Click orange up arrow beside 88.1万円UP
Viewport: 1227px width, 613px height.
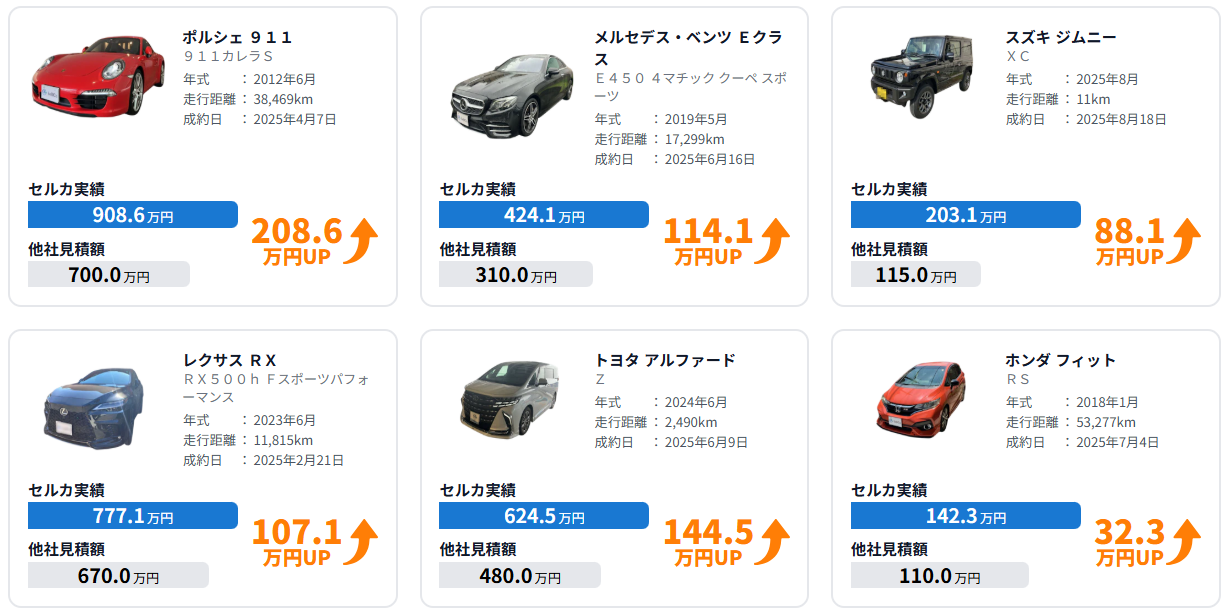[1185, 241]
